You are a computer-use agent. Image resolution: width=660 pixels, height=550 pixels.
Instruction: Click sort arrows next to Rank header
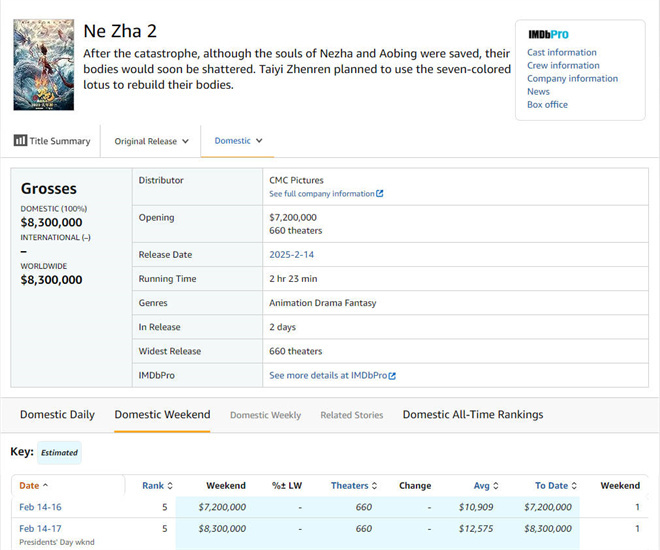click(x=170, y=486)
